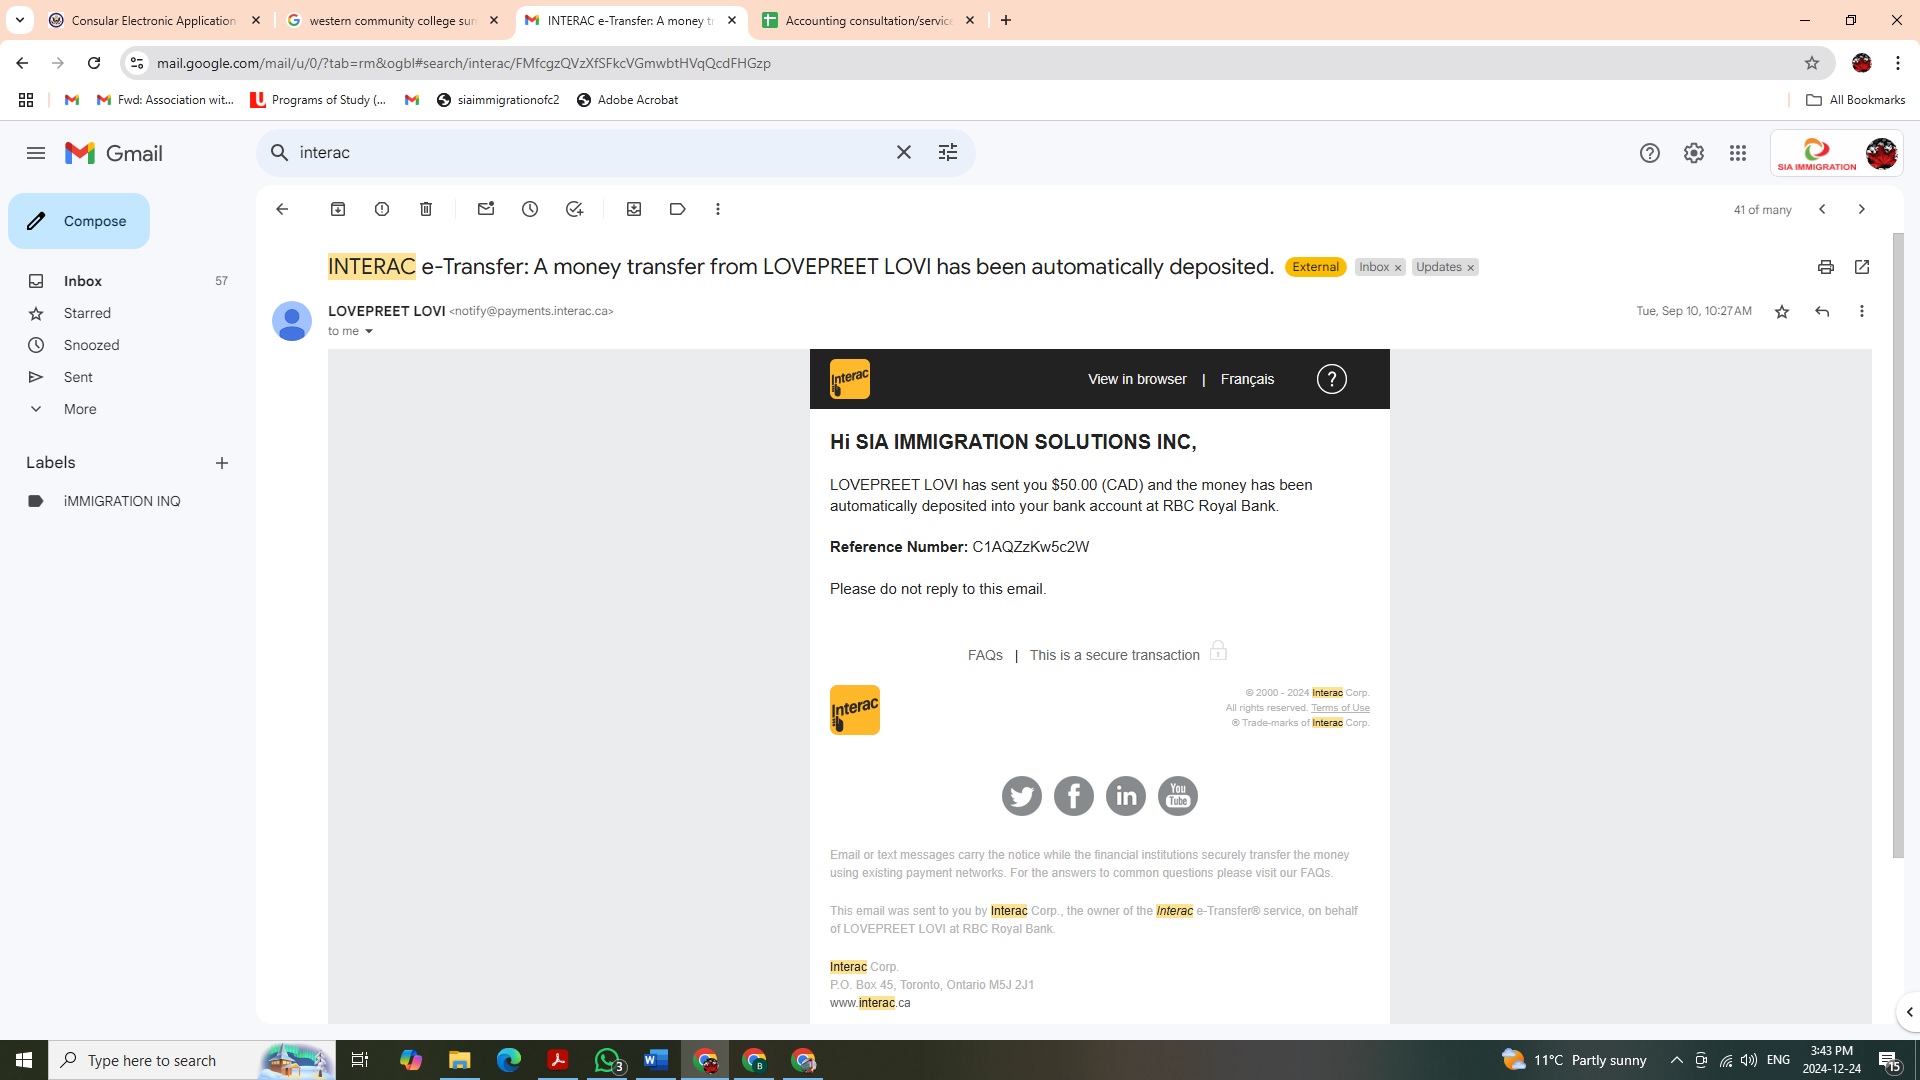Bookmark this page with star icon
Viewport: 1920px width, 1080px height.
pyautogui.click(x=1812, y=63)
